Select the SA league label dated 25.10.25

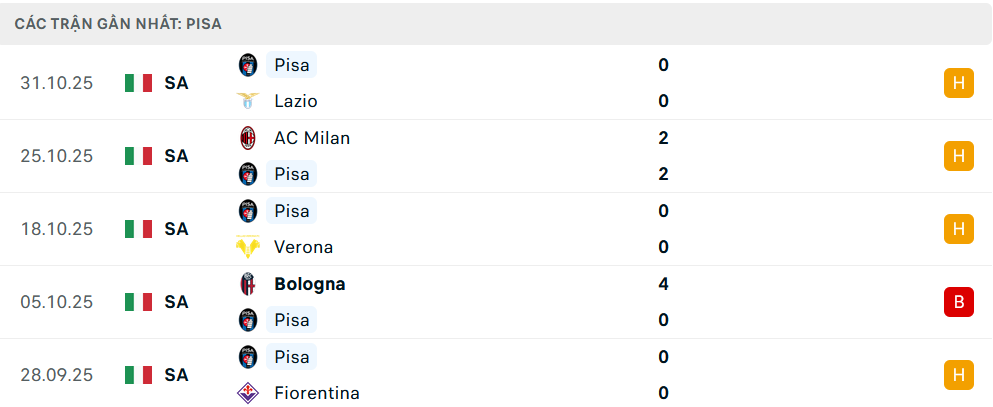[177, 156]
